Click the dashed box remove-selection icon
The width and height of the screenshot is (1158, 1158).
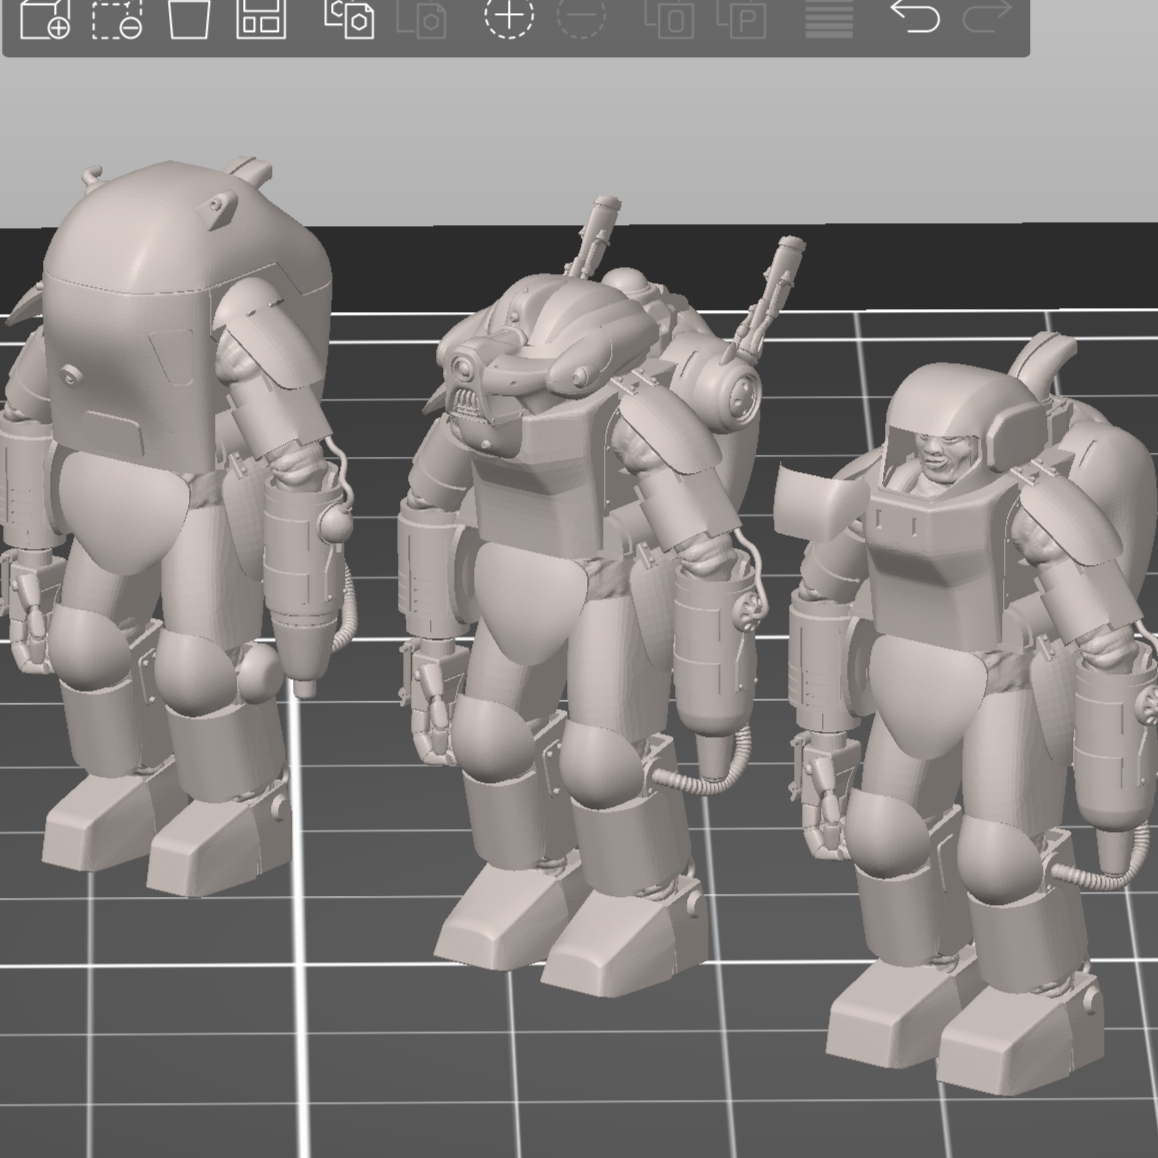point(117,18)
